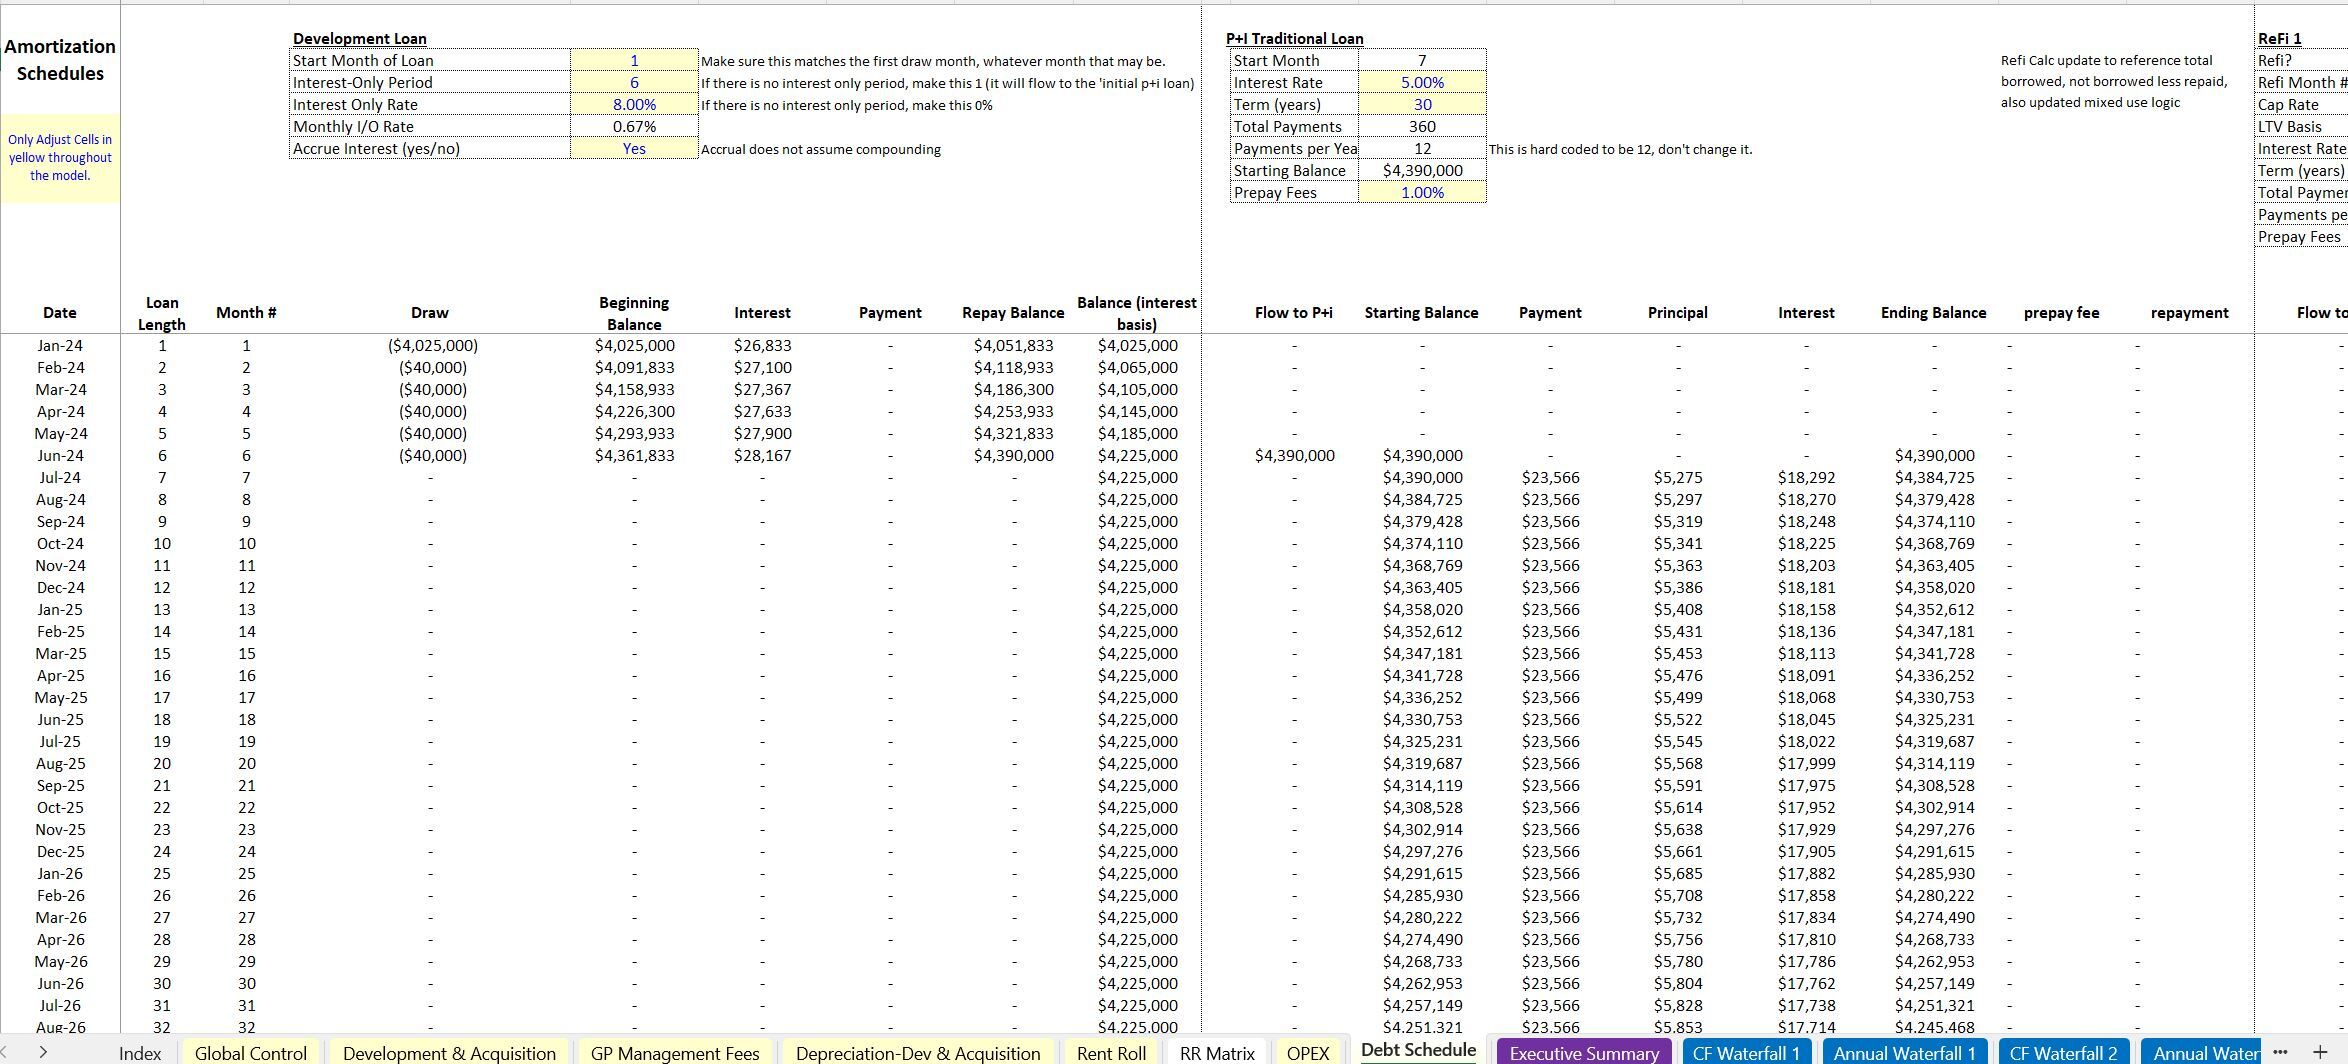Open GP Management Fees sheet tab

coord(675,1053)
